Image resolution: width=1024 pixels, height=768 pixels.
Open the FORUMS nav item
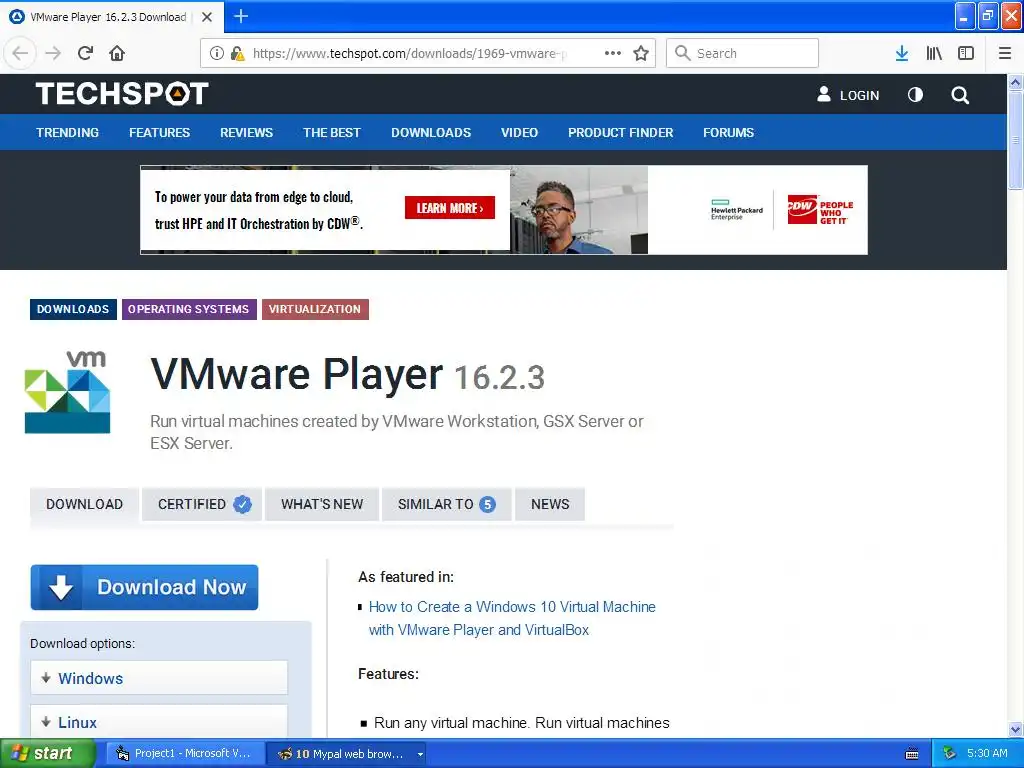(728, 133)
